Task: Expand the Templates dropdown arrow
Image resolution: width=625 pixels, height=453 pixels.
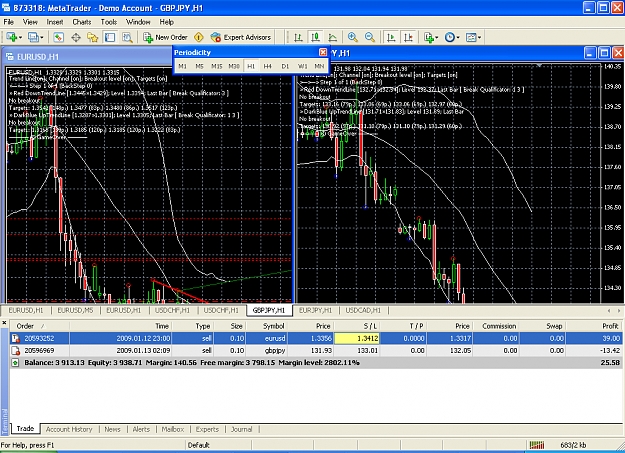Action: pyautogui.click(x=479, y=37)
